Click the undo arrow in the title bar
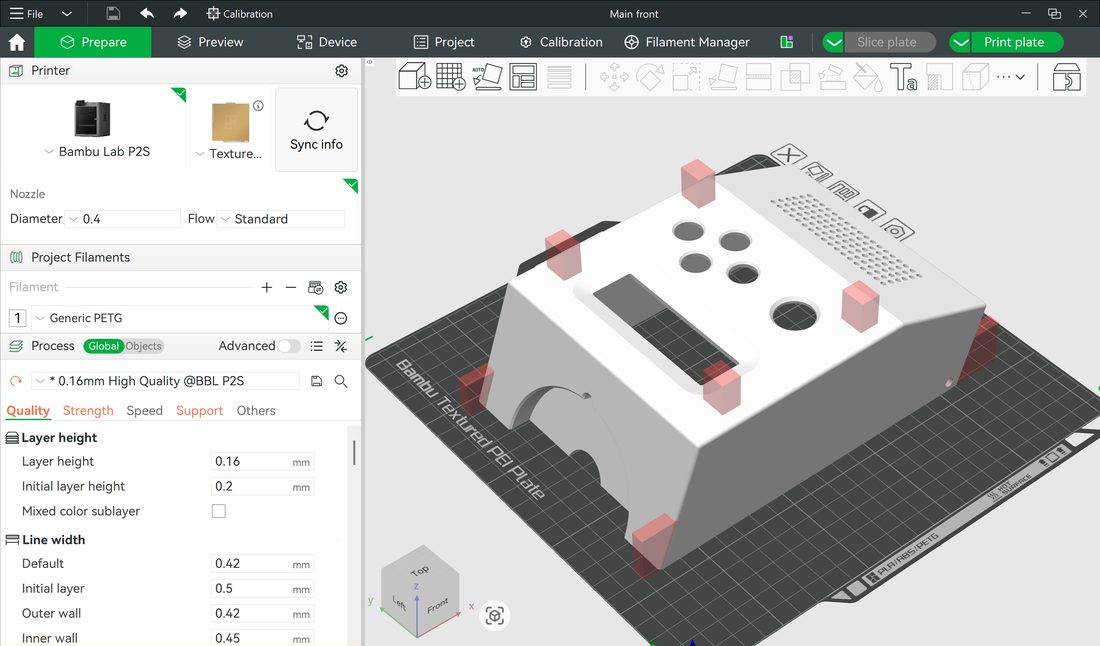The height and width of the screenshot is (646, 1100). (x=147, y=13)
